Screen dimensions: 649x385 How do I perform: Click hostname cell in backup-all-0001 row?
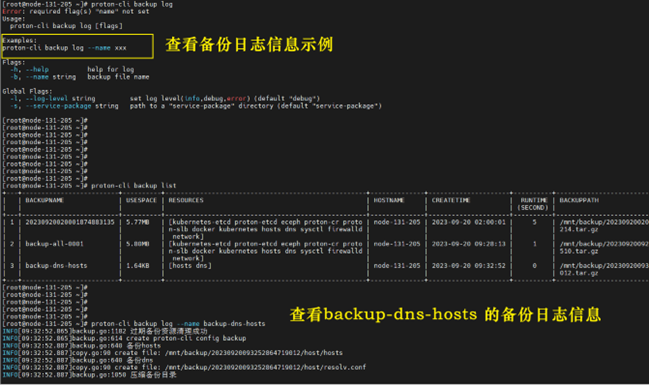pos(397,244)
